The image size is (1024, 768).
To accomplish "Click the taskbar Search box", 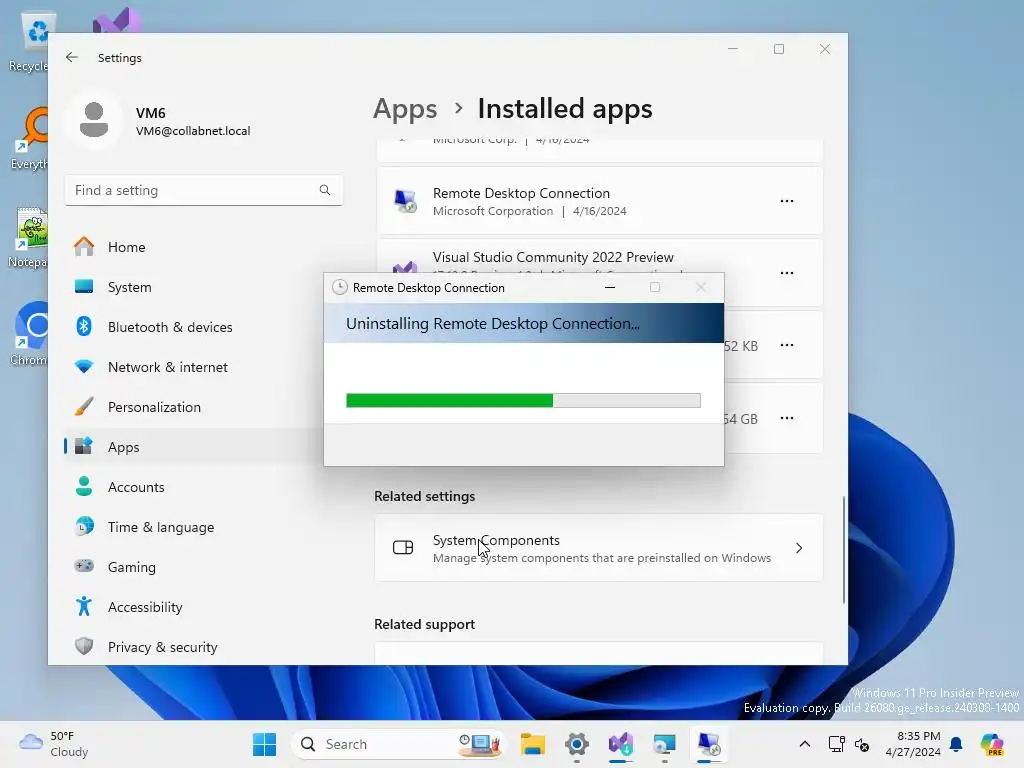I will [x=400, y=744].
